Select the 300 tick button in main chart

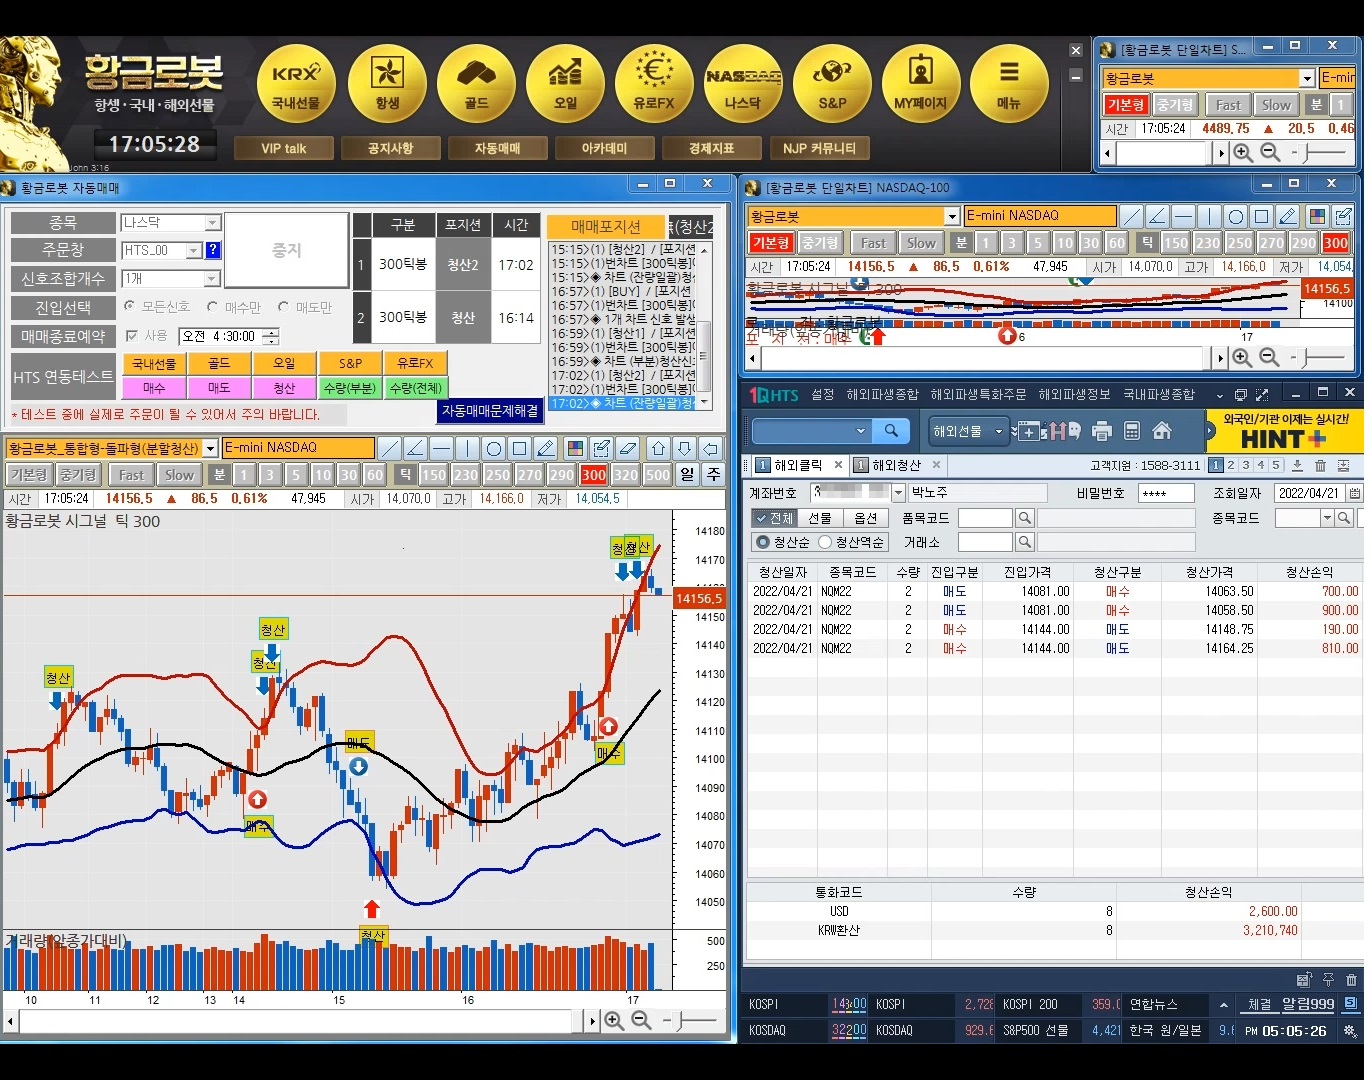pos(594,475)
